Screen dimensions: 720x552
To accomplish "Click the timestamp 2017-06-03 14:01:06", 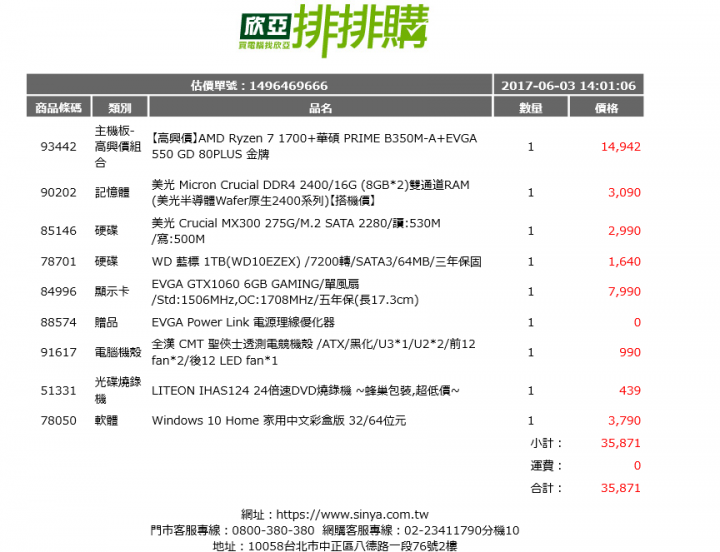I will pyautogui.click(x=568, y=85).
